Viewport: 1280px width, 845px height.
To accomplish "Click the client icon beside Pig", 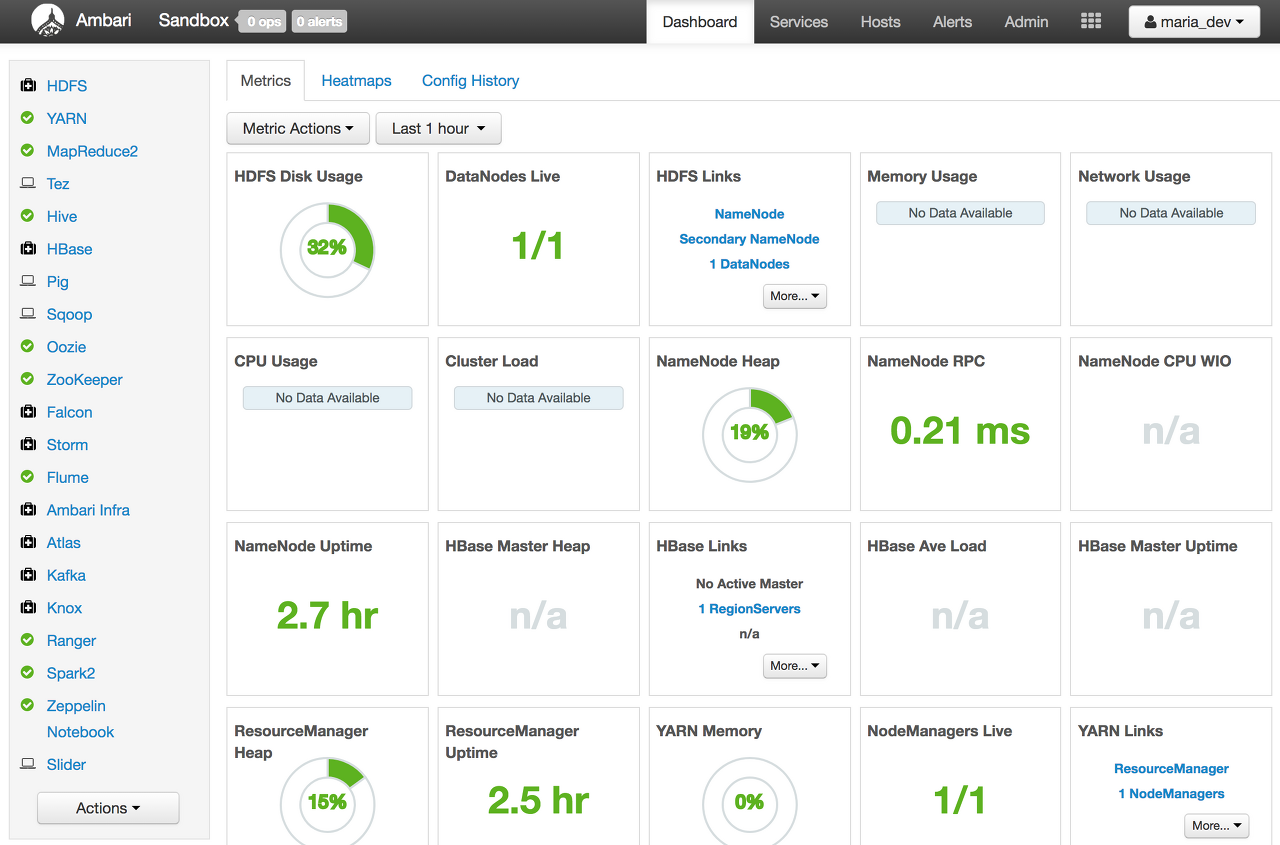I will click(28, 282).
